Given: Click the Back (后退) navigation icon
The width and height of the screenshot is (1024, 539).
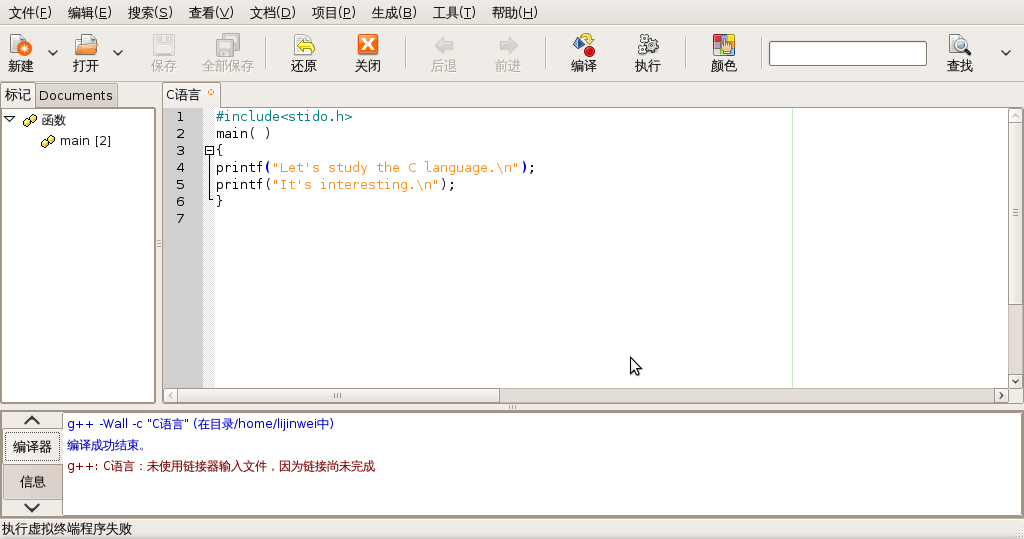Looking at the screenshot, I should (443, 45).
